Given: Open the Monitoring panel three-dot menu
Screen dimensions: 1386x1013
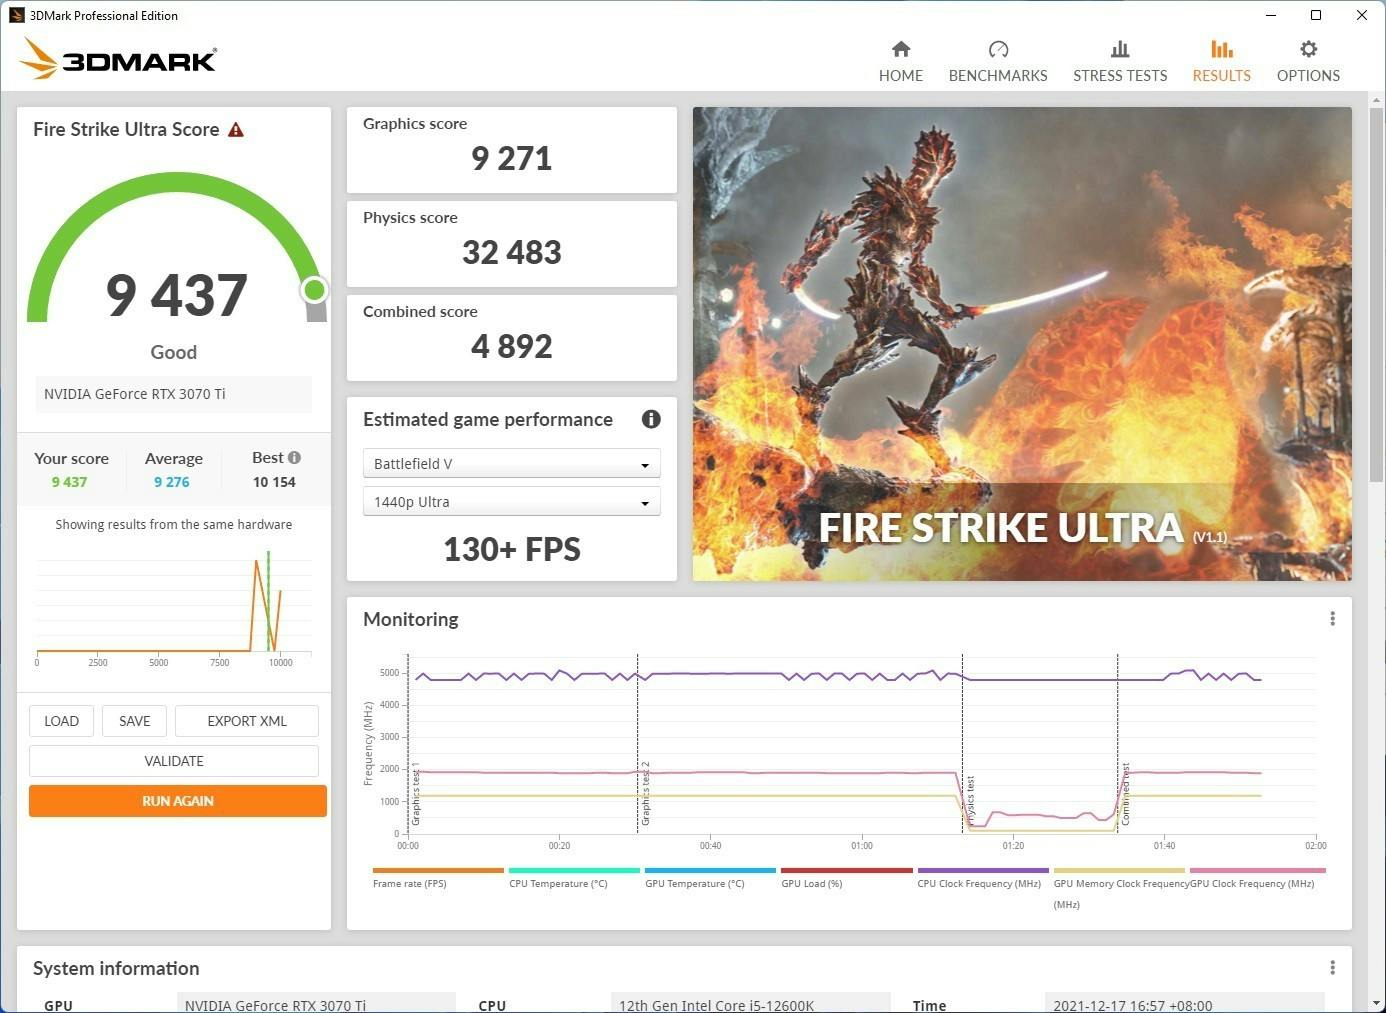Looking at the screenshot, I should (x=1332, y=619).
